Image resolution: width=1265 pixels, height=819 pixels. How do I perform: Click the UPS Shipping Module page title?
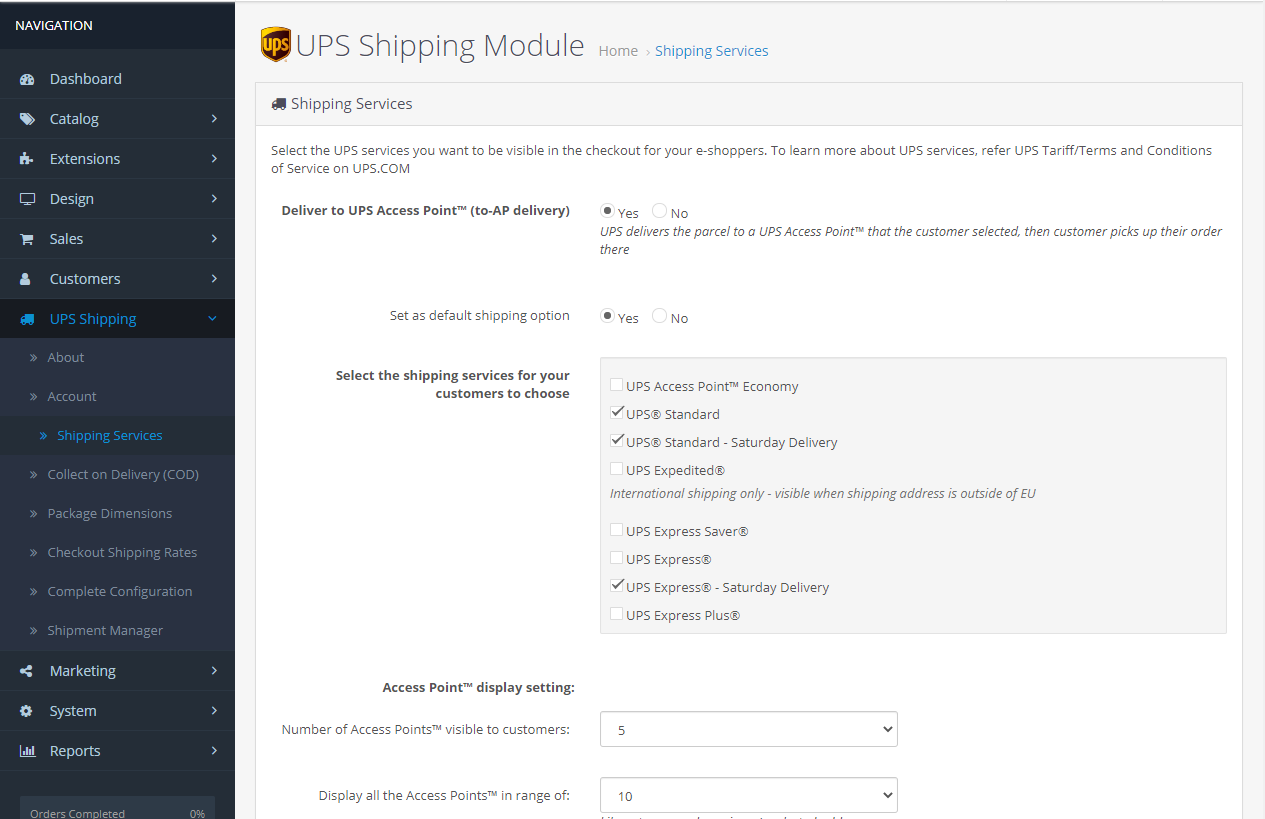coord(440,46)
